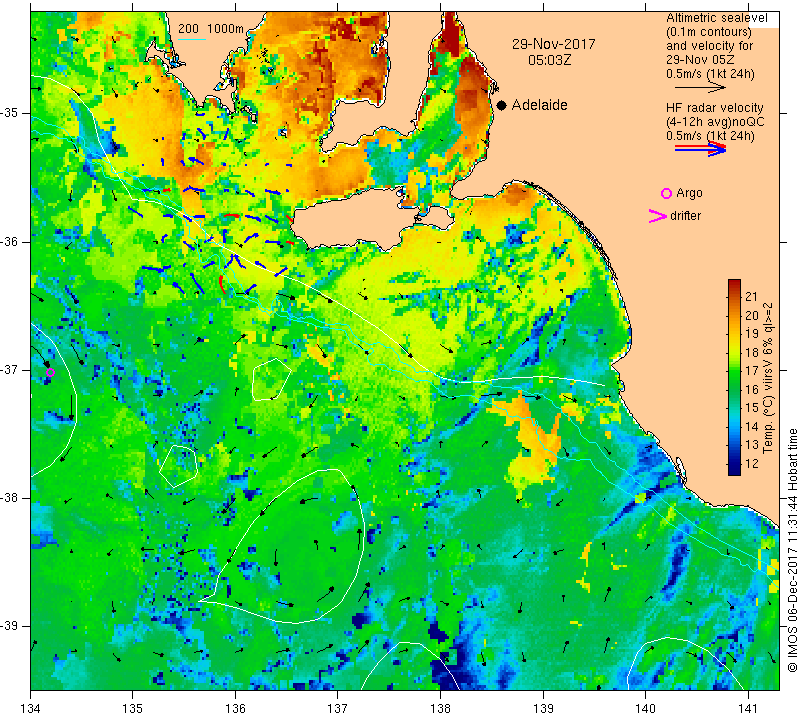This screenshot has width=800, height=720.
Task: Click the dark blue 12°C end of the colorbar
Action: (x=734, y=470)
